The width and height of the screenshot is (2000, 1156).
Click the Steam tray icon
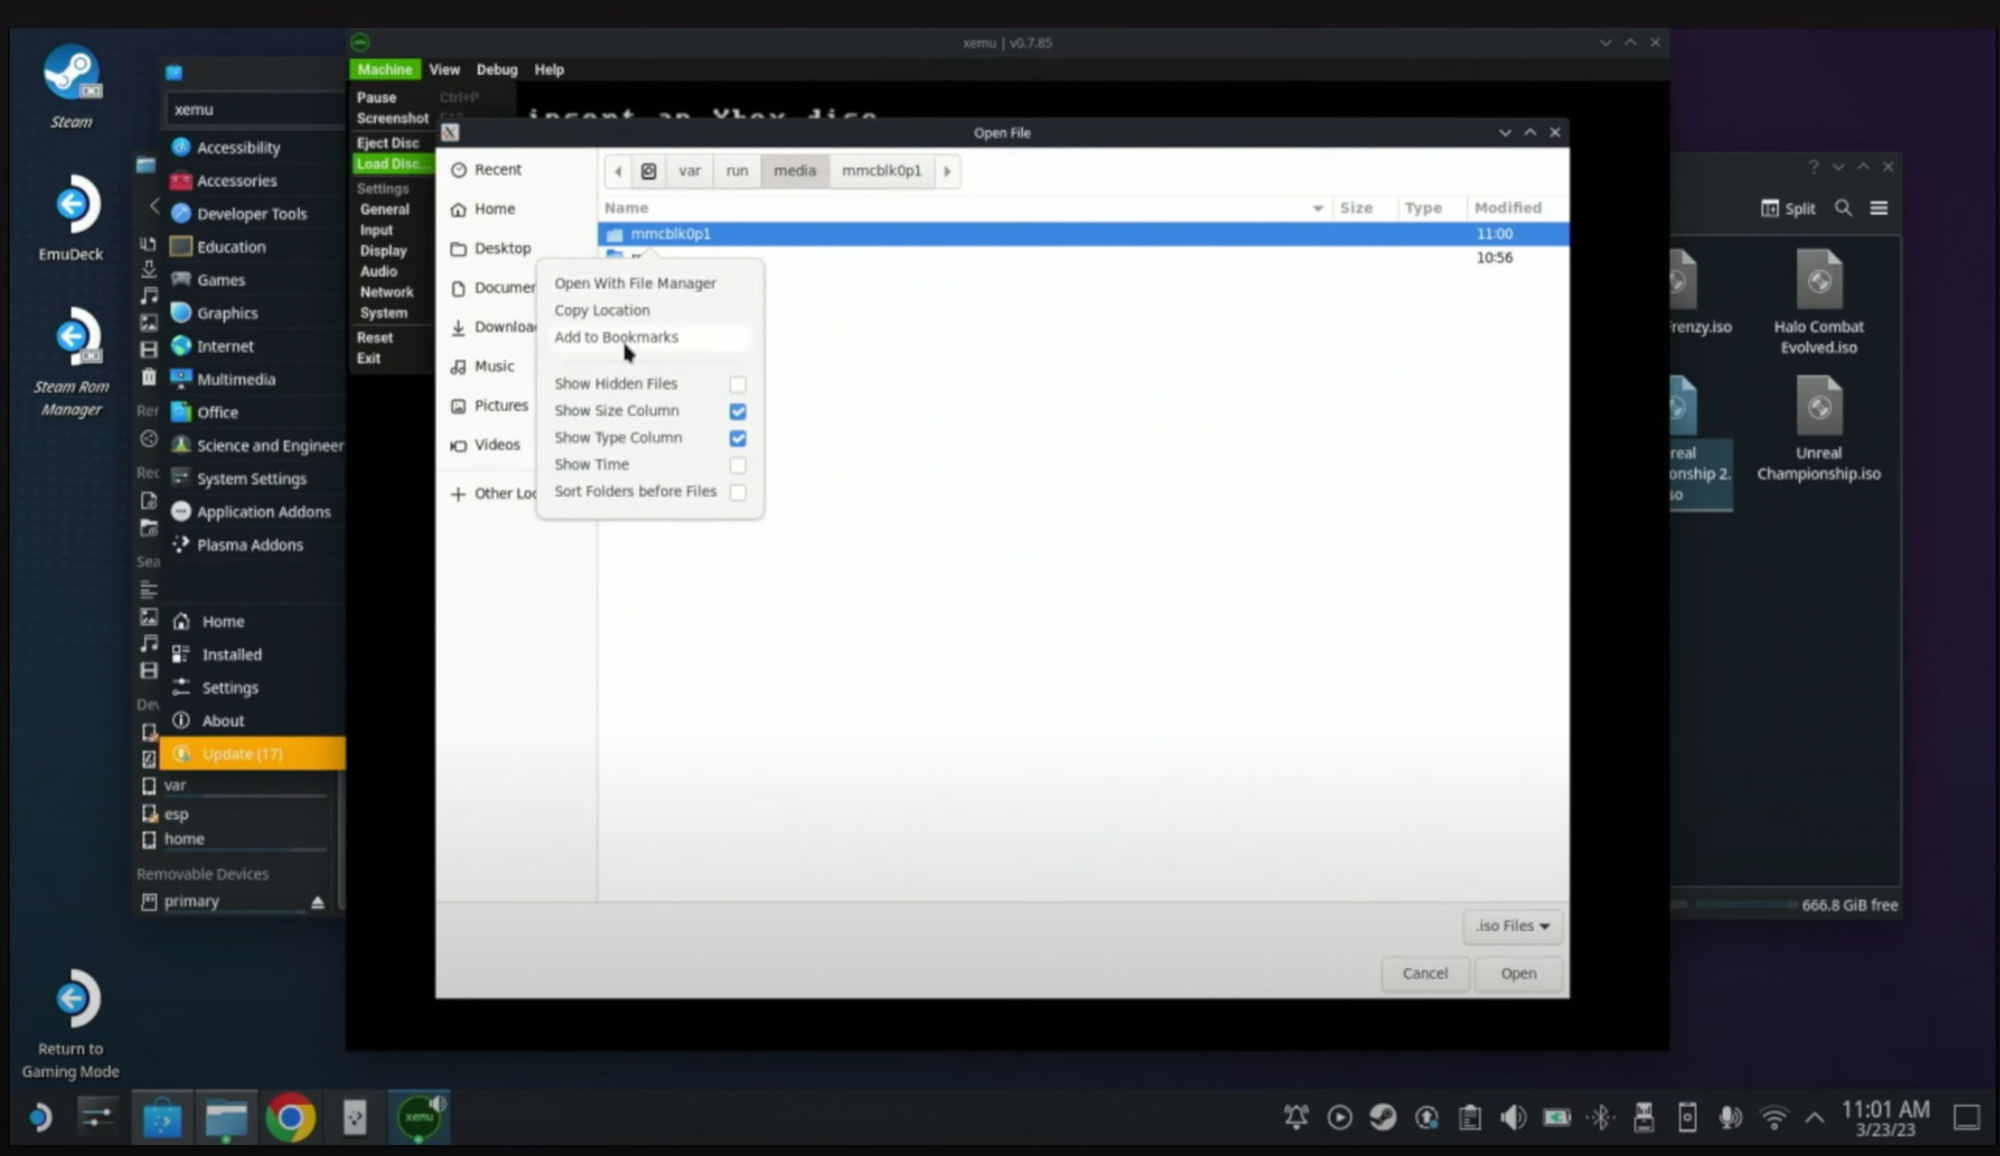[1383, 1117]
